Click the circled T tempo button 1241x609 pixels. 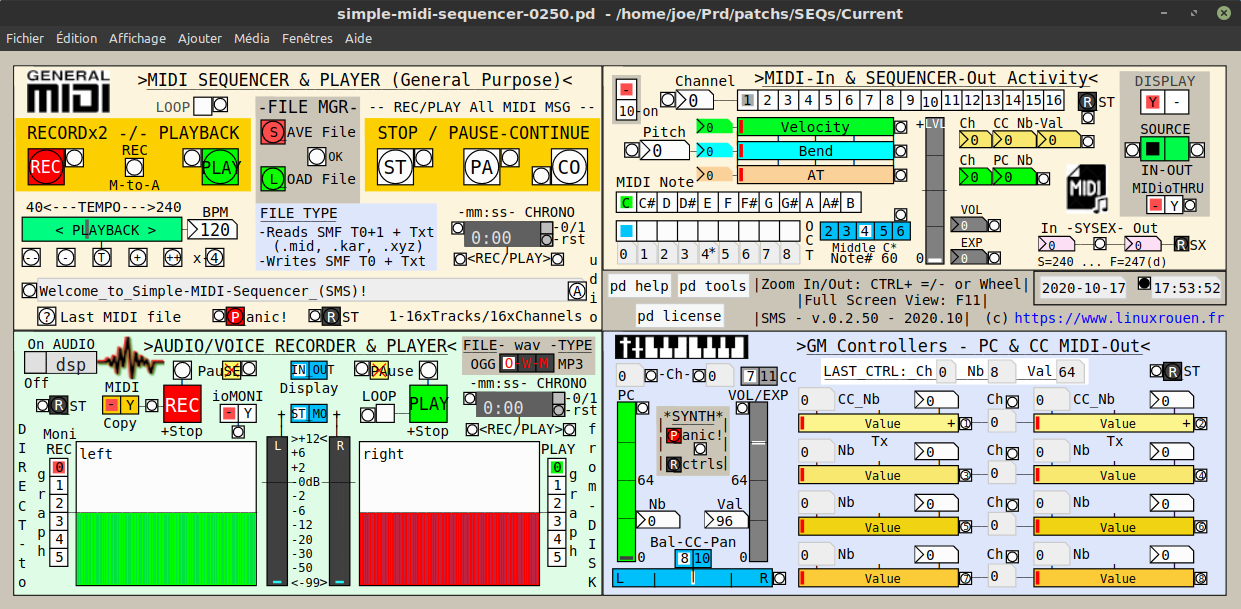(x=102, y=257)
